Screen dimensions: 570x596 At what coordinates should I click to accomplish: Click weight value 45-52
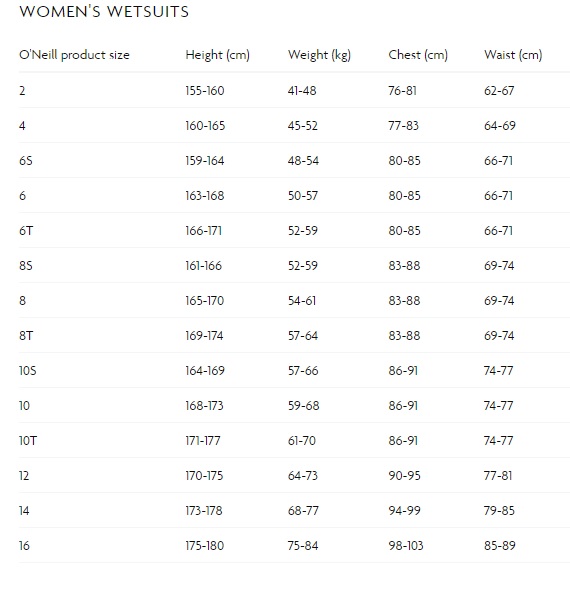click(302, 126)
